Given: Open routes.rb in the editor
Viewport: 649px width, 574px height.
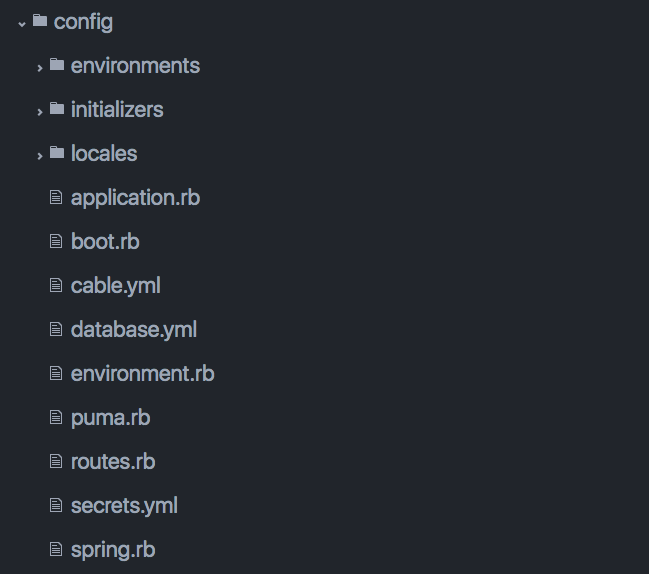Looking at the screenshot, I should 113,461.
